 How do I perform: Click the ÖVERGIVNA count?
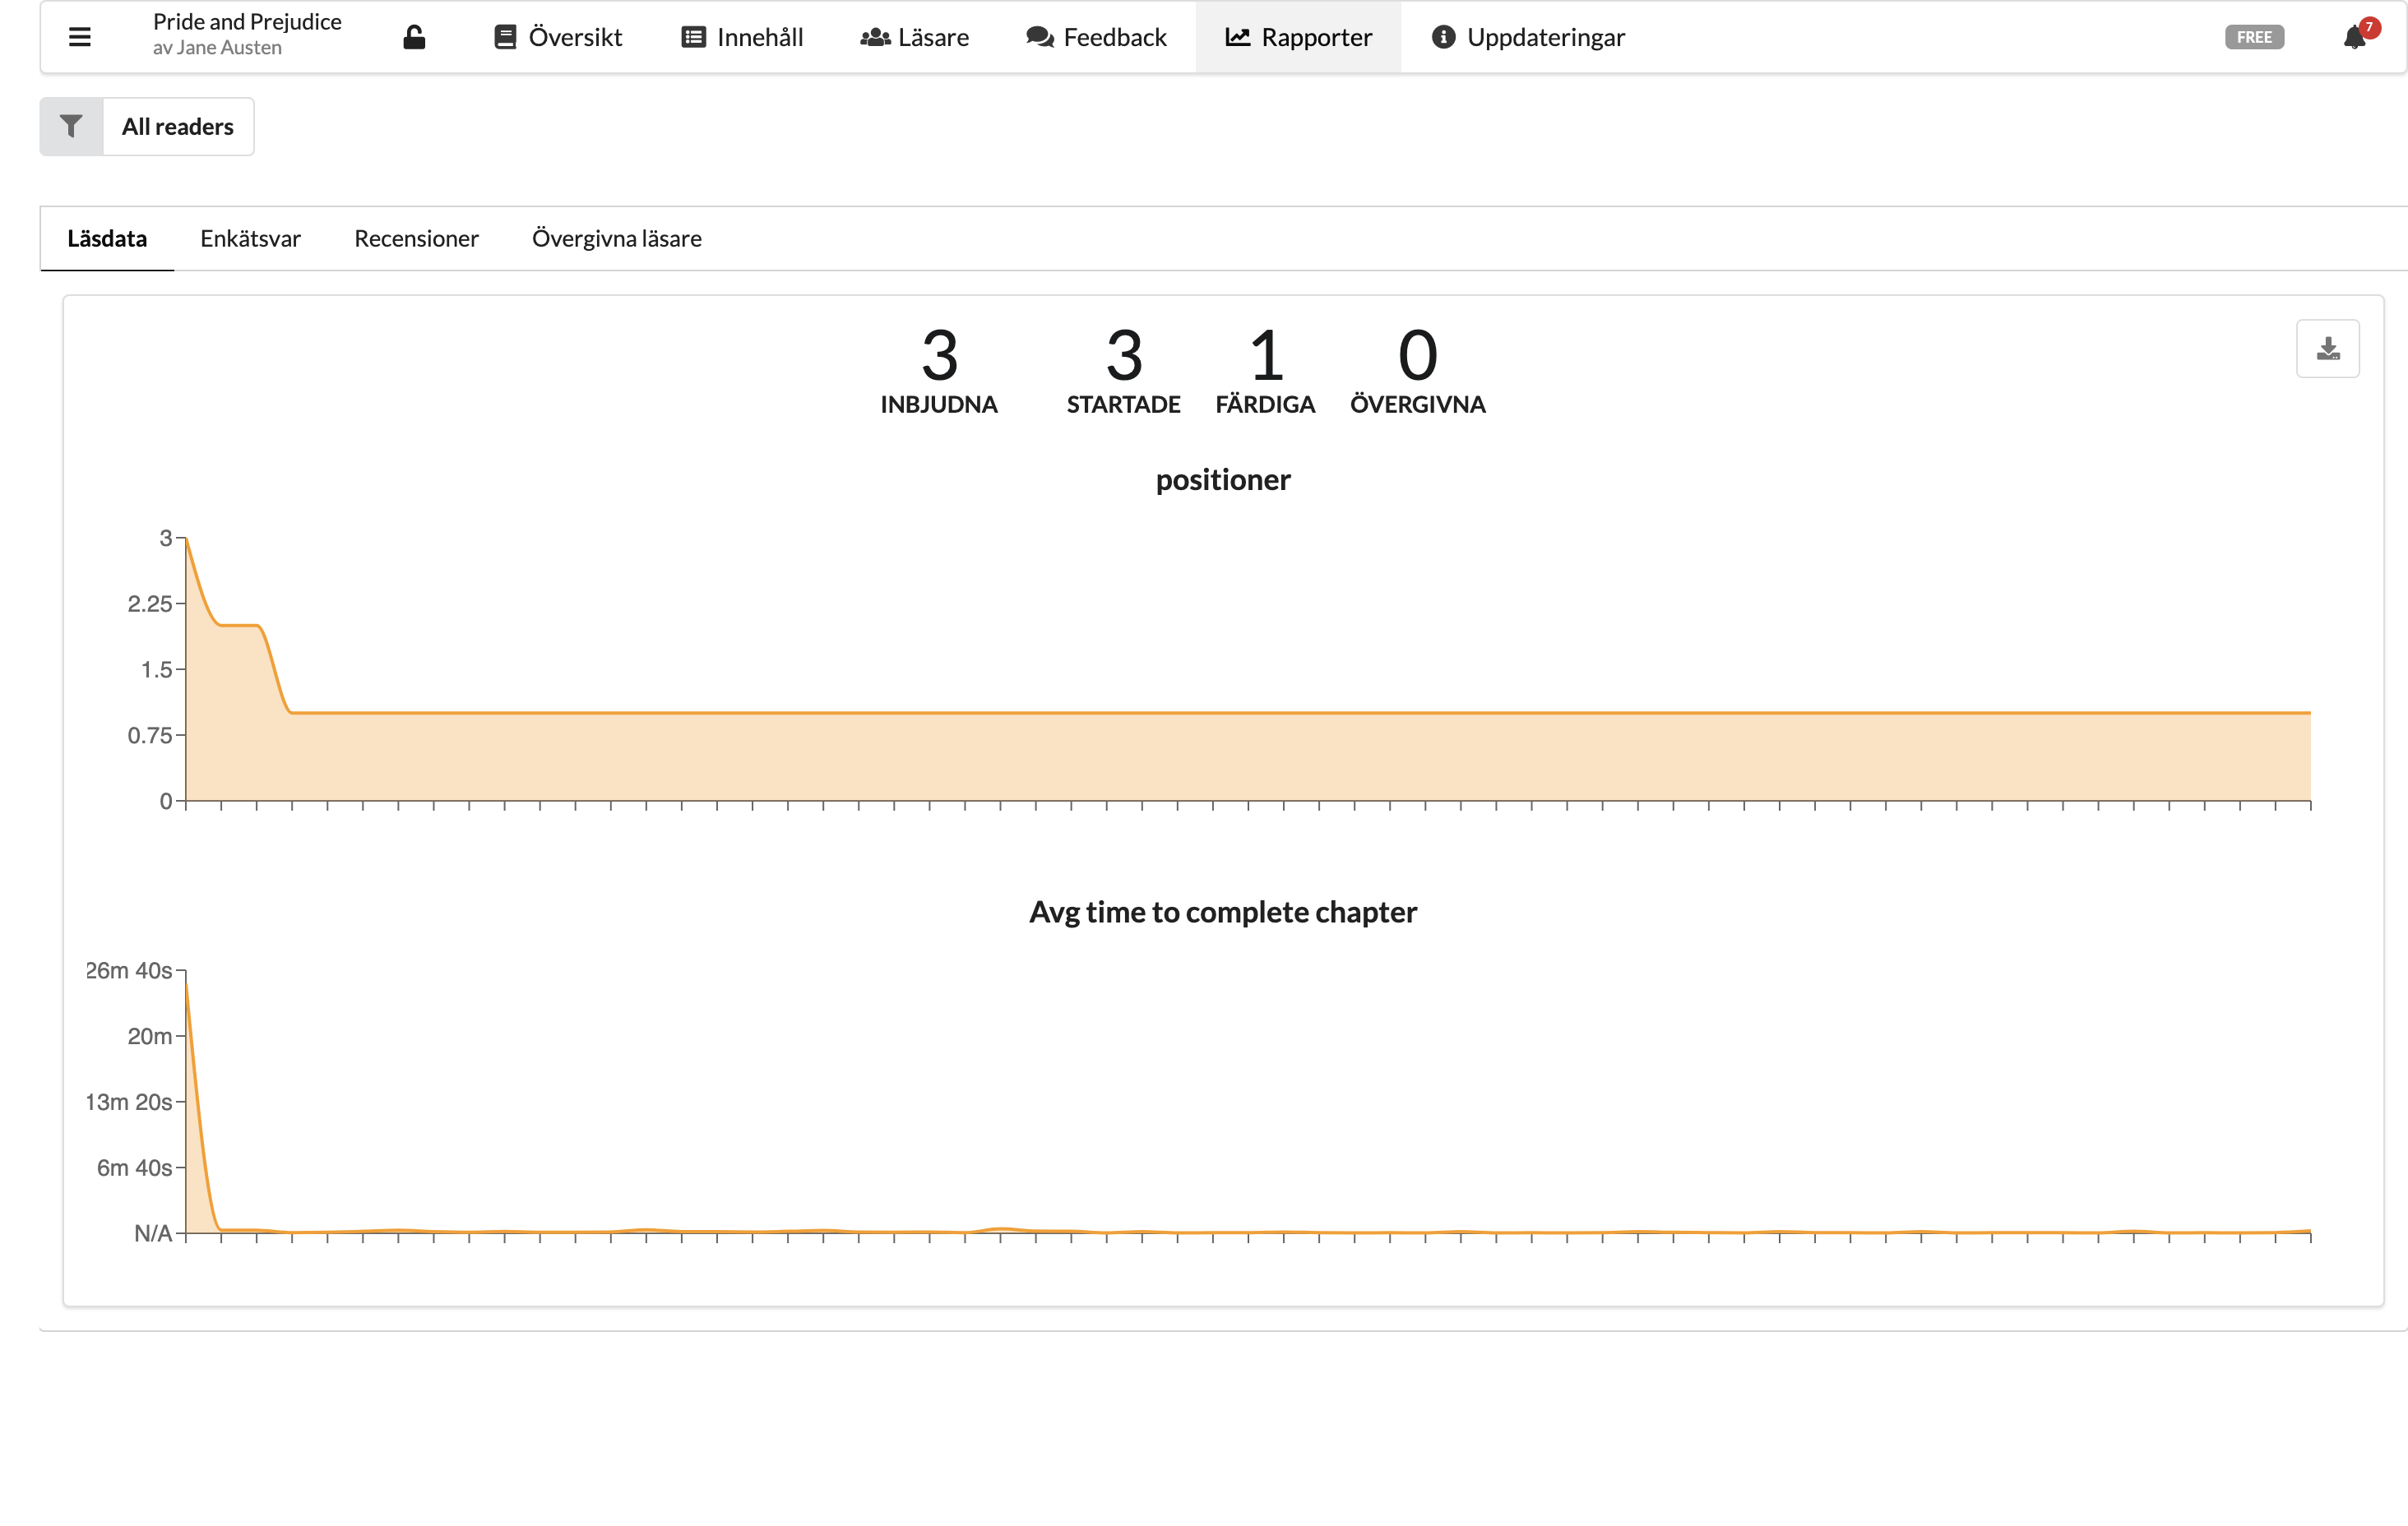pos(1418,370)
